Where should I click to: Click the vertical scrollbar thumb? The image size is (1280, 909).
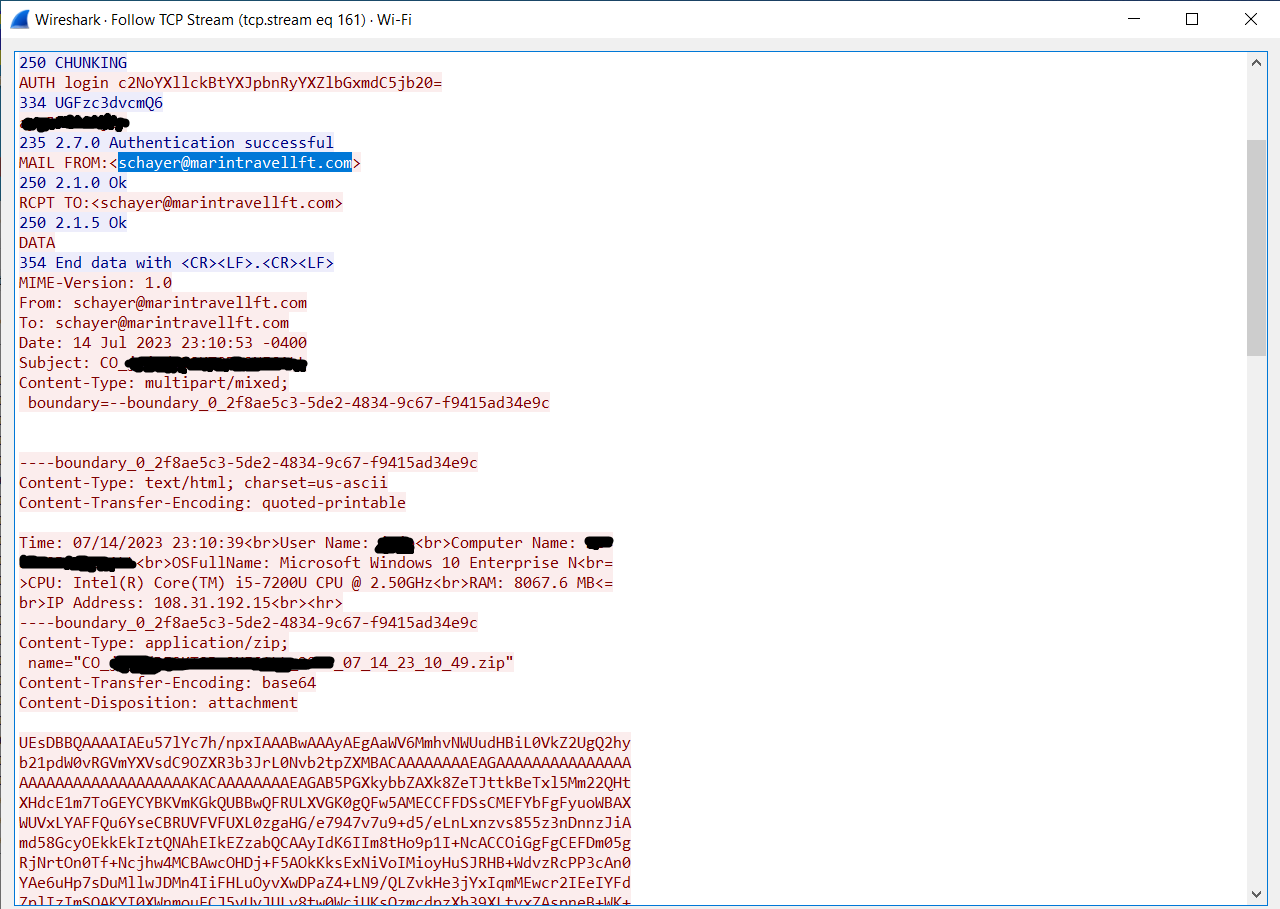pos(1257,245)
